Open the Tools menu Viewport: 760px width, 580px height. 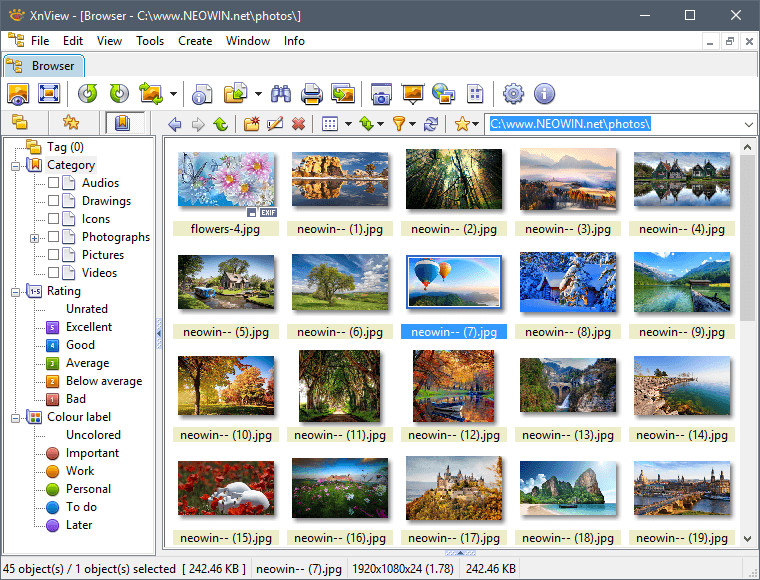coord(150,41)
